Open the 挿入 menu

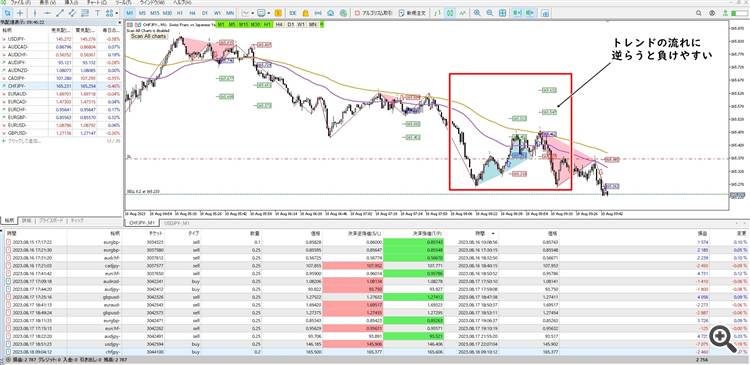click(x=71, y=3)
